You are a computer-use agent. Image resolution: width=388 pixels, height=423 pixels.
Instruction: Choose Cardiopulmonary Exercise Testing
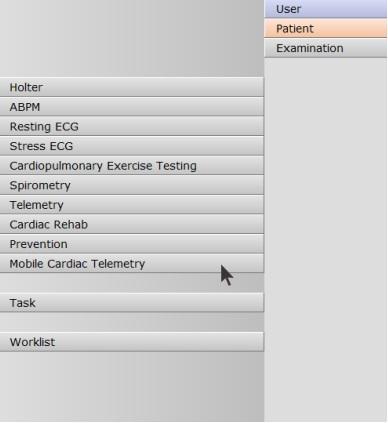(132, 166)
